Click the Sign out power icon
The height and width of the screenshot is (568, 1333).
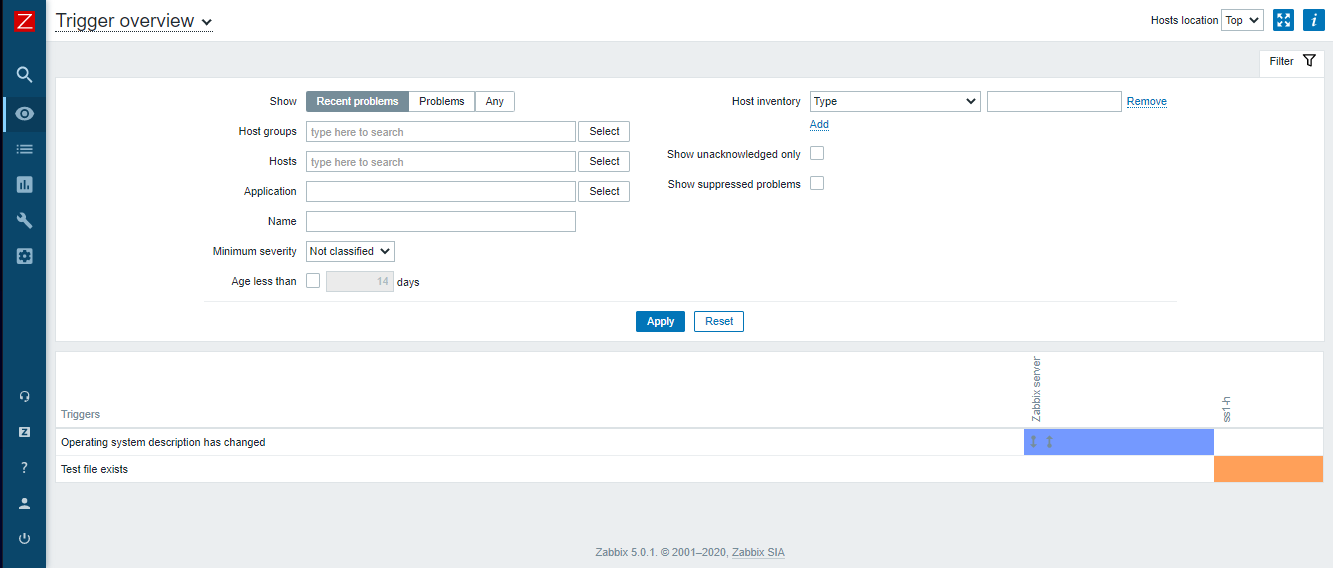(25, 538)
